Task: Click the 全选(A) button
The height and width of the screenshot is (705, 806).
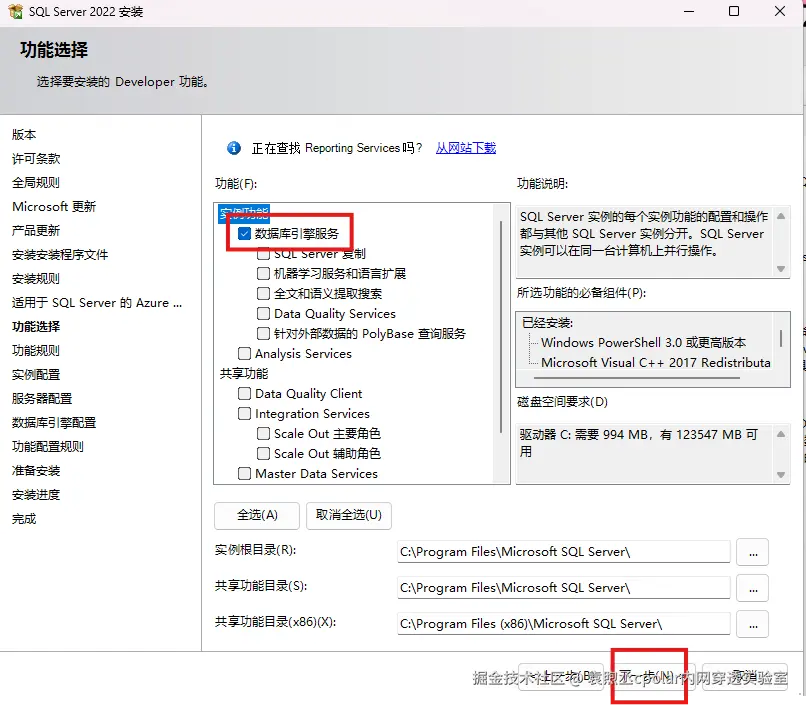Action: point(257,515)
